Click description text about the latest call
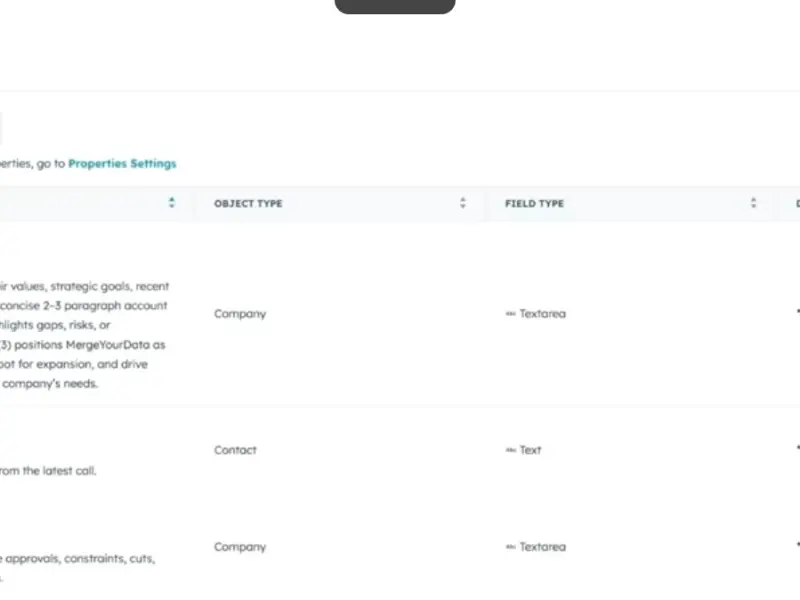Viewport: 800px width, 600px height. 48,470
